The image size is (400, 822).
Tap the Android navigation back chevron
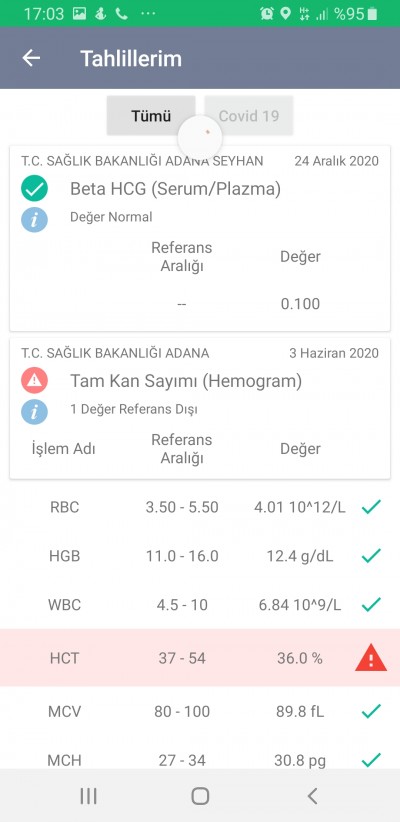(312, 796)
